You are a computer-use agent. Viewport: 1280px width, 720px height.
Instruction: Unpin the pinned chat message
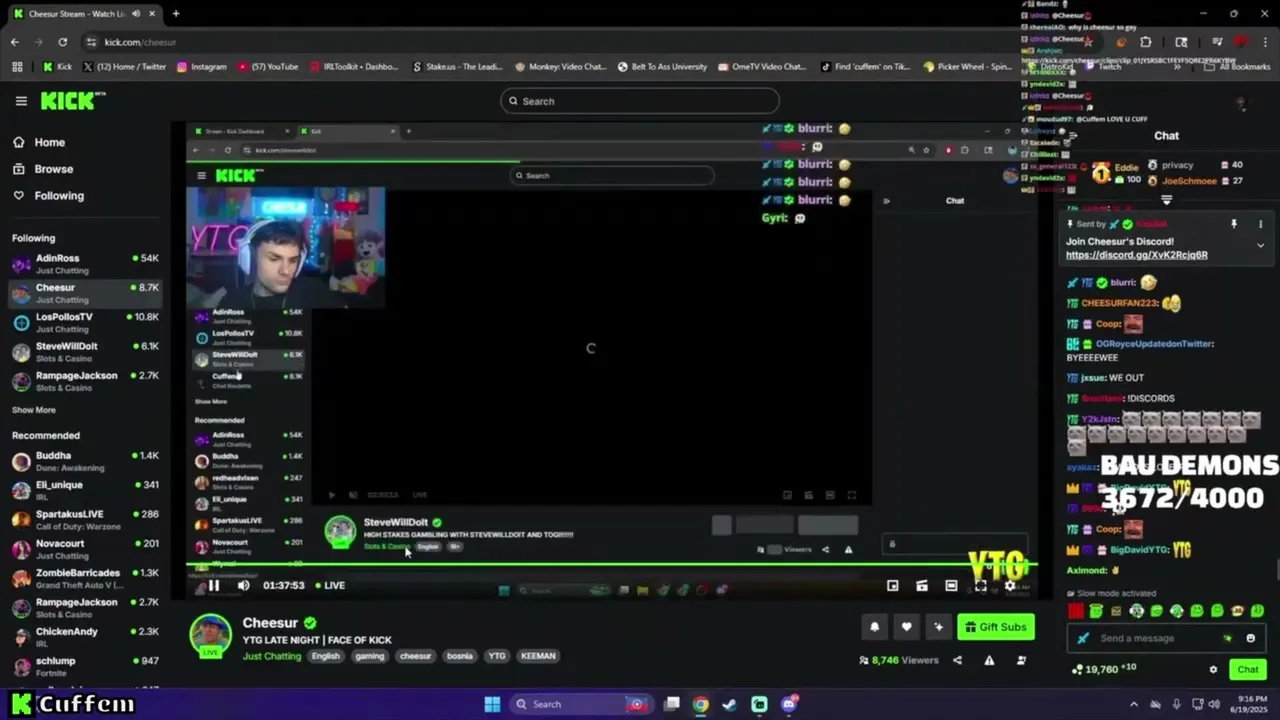[1234, 224]
